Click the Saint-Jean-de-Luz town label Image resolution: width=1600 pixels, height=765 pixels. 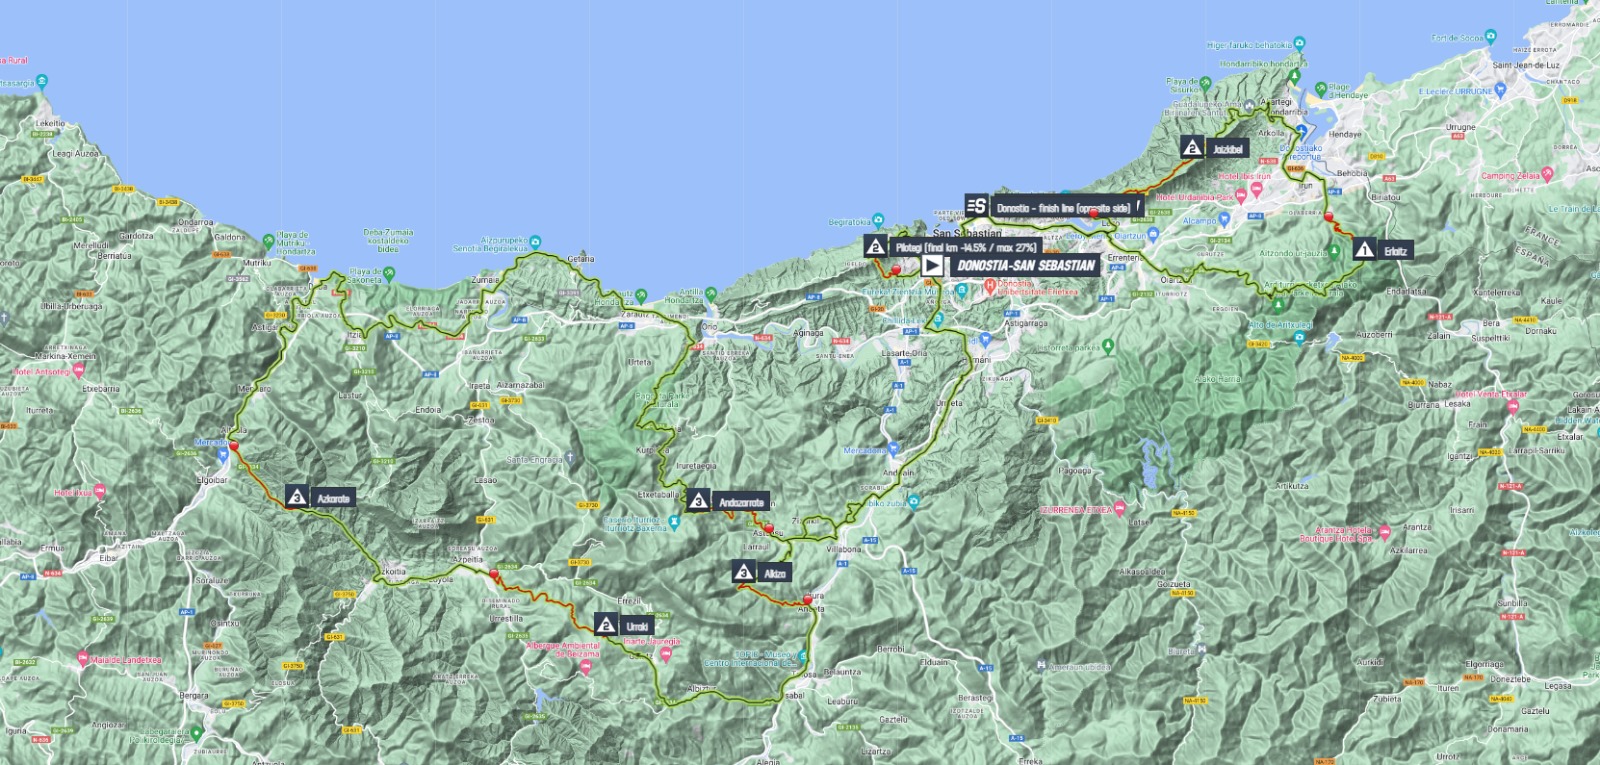1525,65
